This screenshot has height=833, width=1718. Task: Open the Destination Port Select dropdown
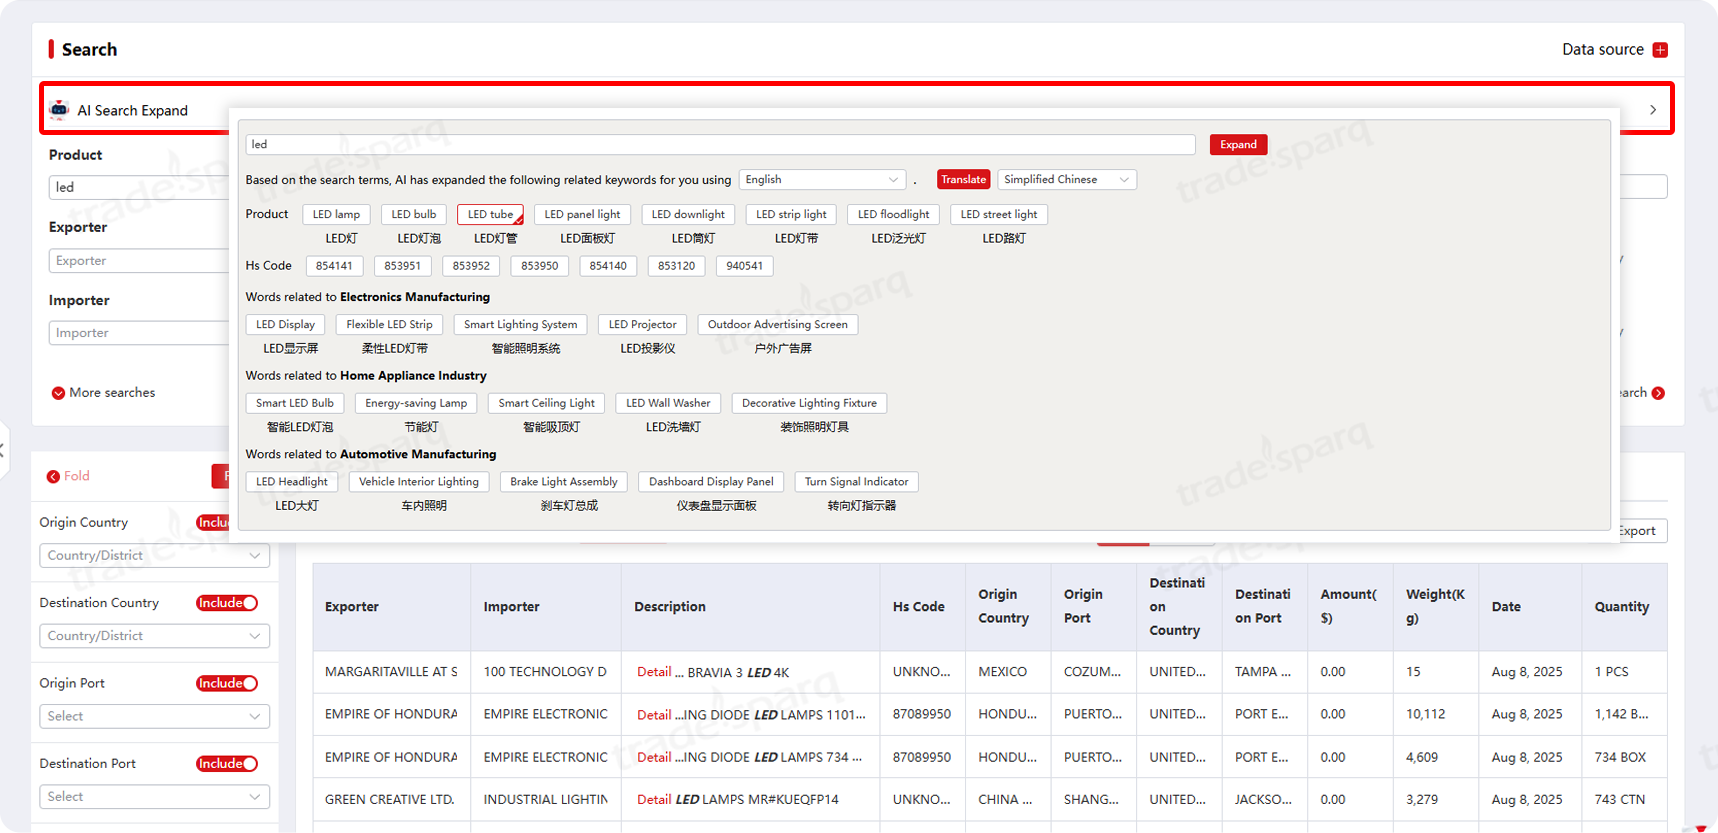154,797
